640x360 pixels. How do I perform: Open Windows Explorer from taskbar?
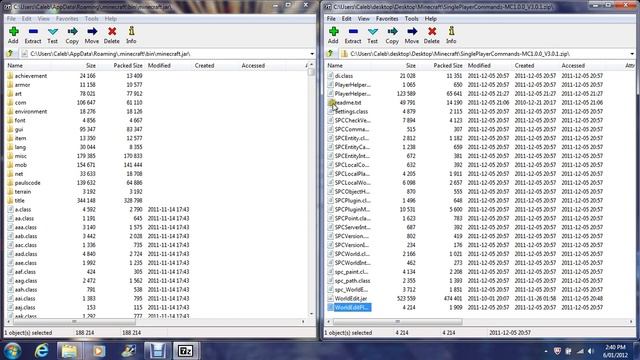point(69,351)
